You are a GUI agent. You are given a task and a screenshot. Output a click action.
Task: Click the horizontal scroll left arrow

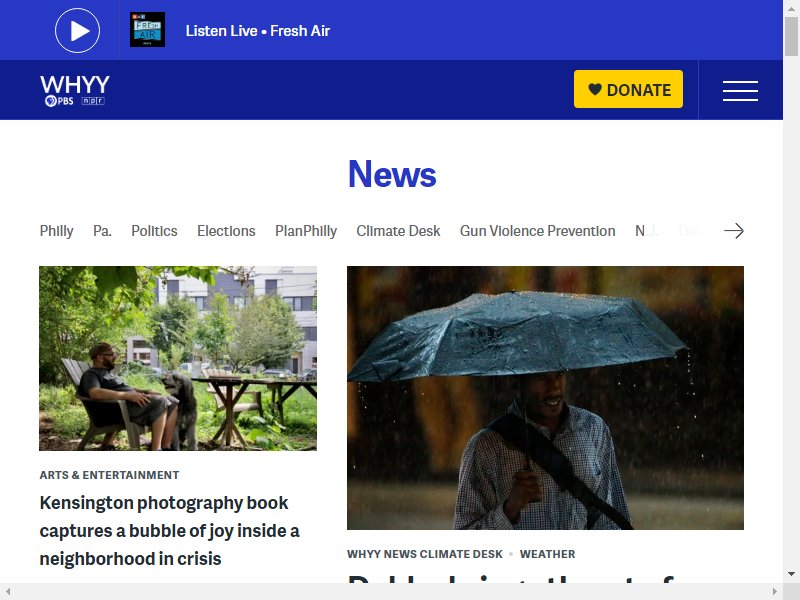click(x=8, y=592)
